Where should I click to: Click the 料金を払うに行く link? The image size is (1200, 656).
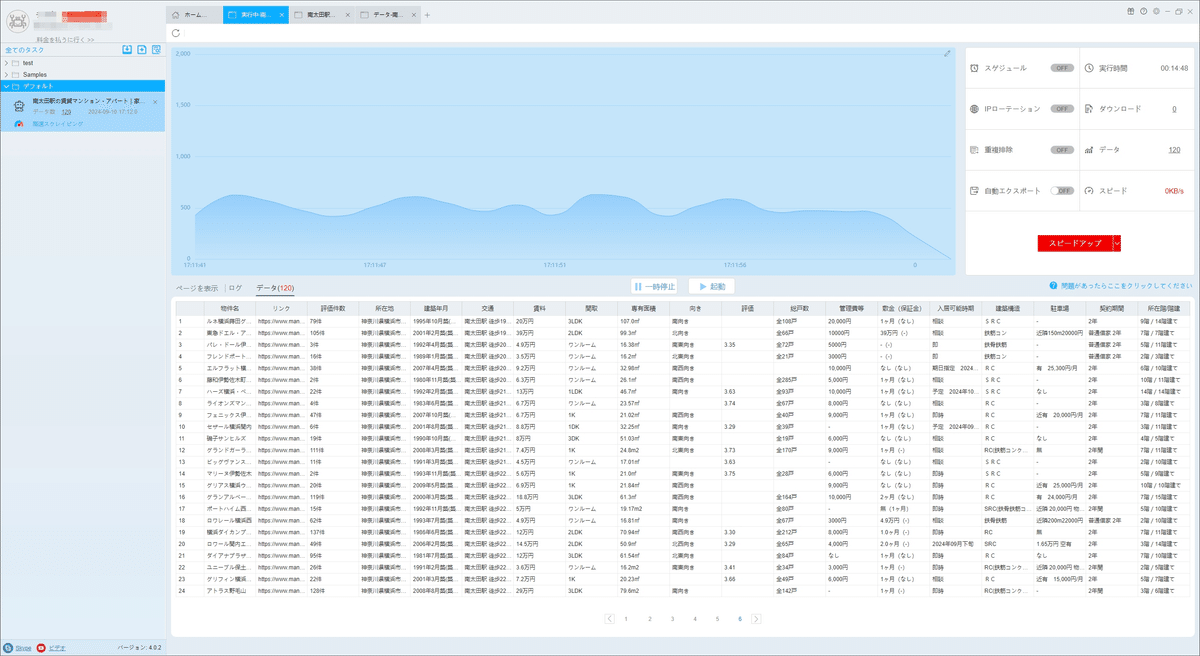pyautogui.click(x=65, y=39)
